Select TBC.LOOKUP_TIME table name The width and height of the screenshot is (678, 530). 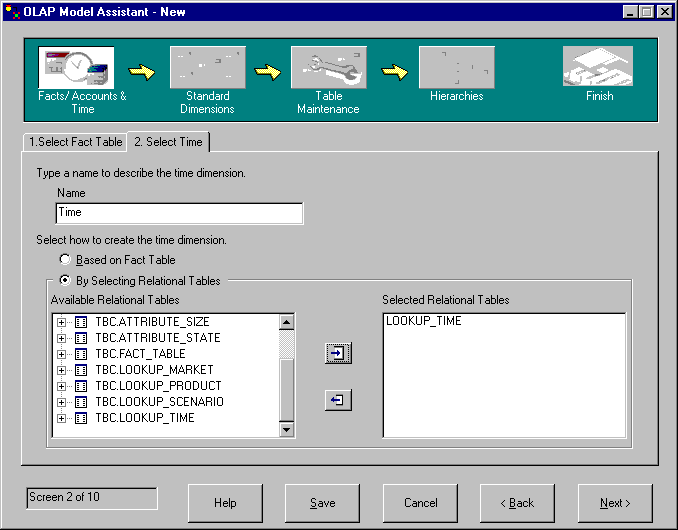pyautogui.click(x=145, y=418)
